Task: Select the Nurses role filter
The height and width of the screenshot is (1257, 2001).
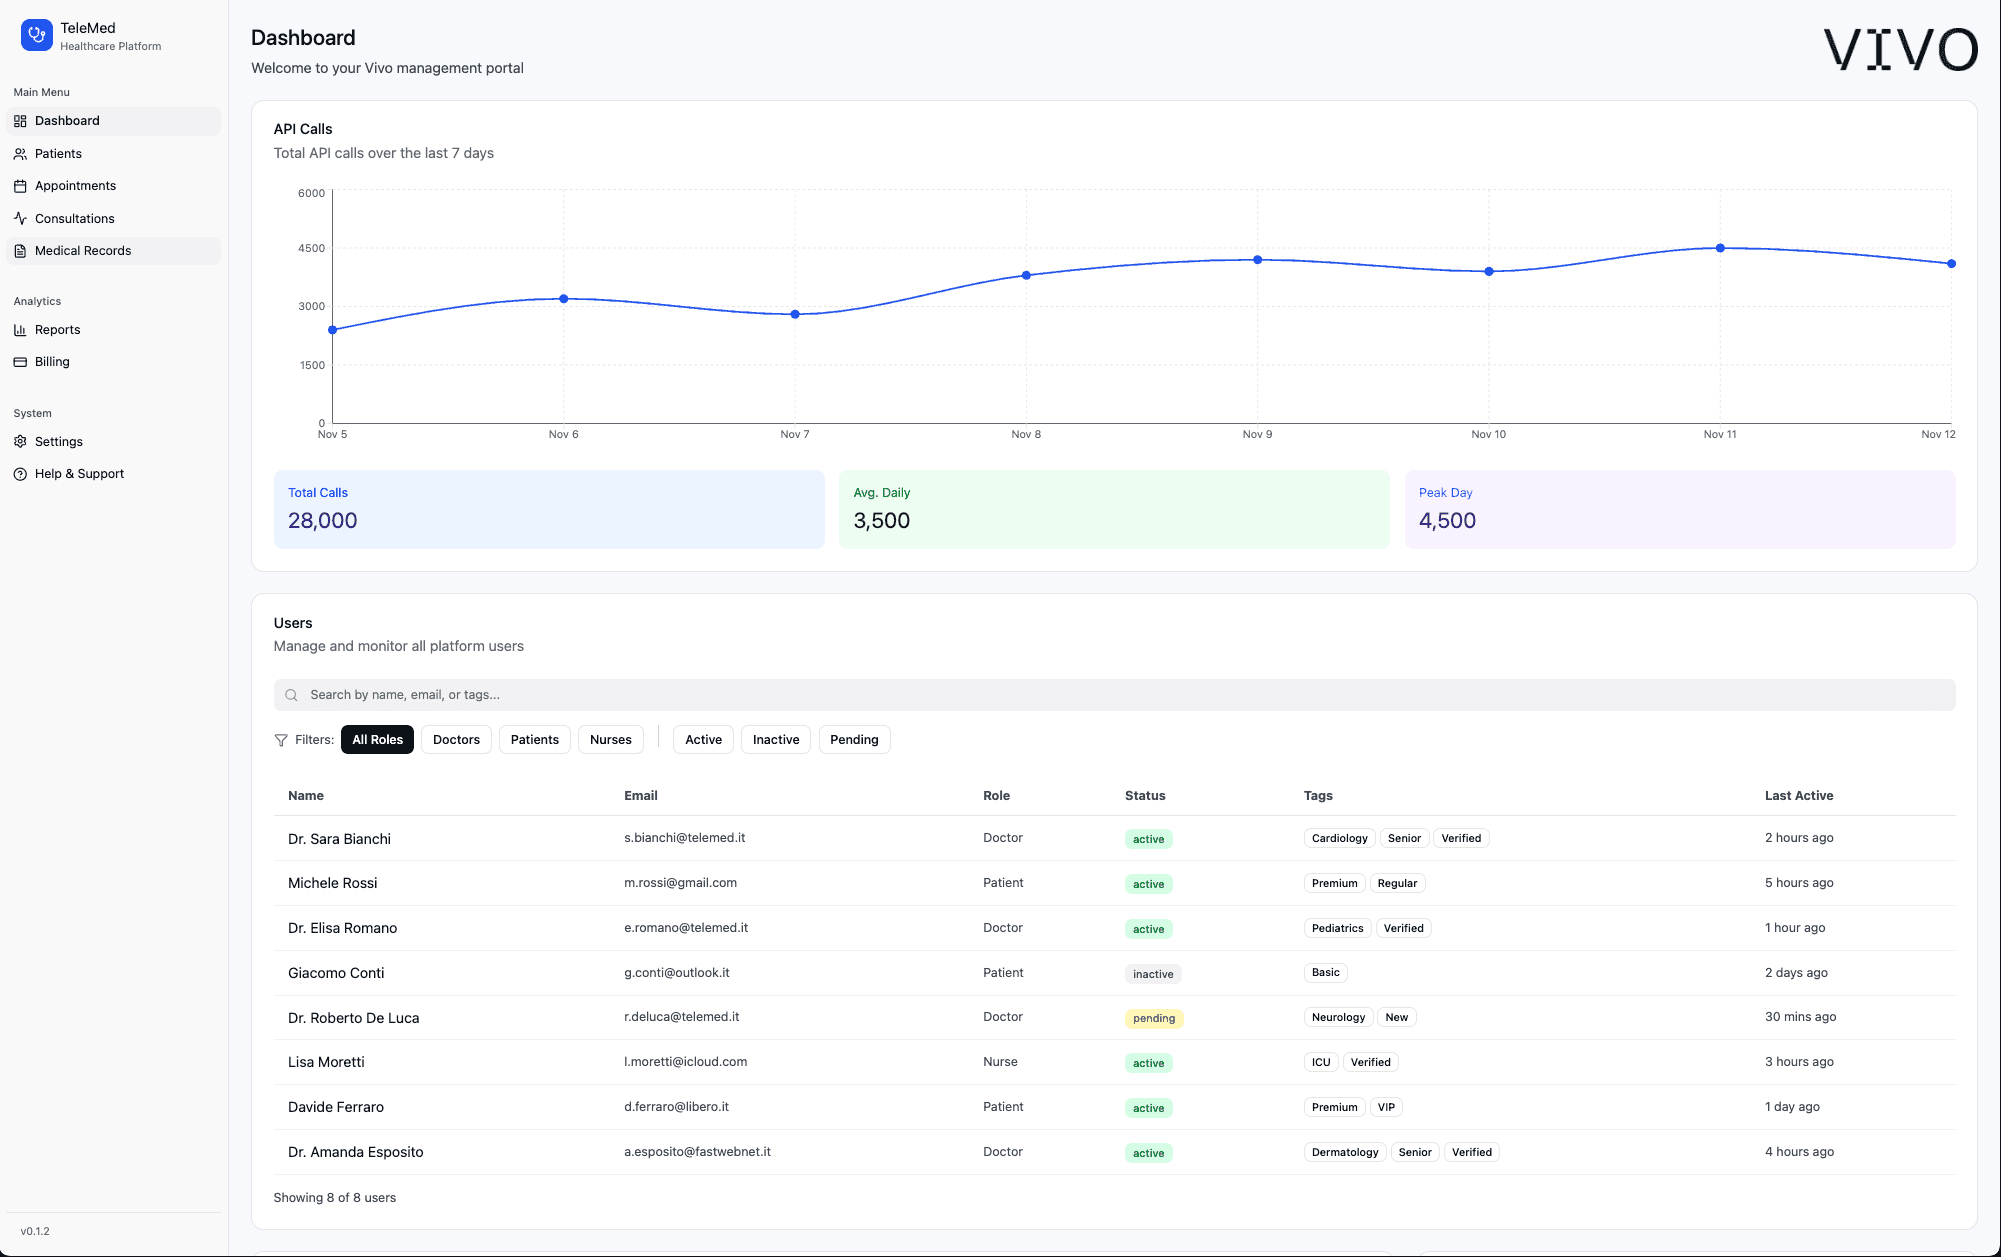Action: click(610, 739)
